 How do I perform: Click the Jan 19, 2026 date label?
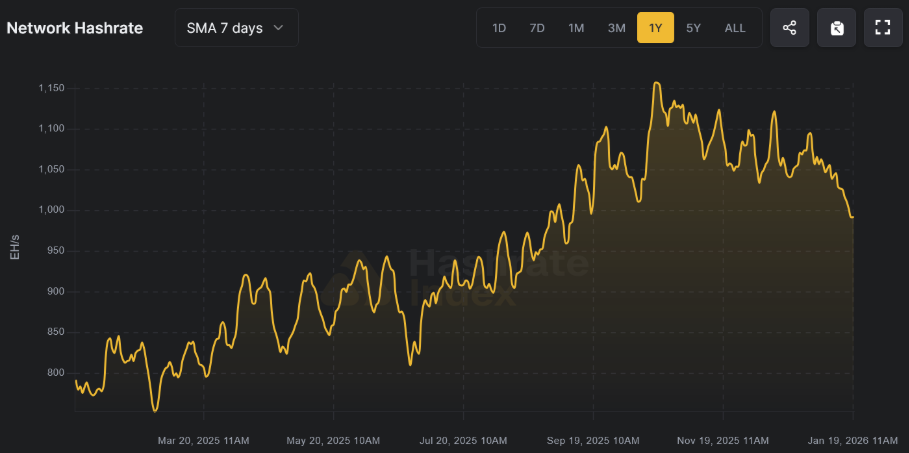852,439
